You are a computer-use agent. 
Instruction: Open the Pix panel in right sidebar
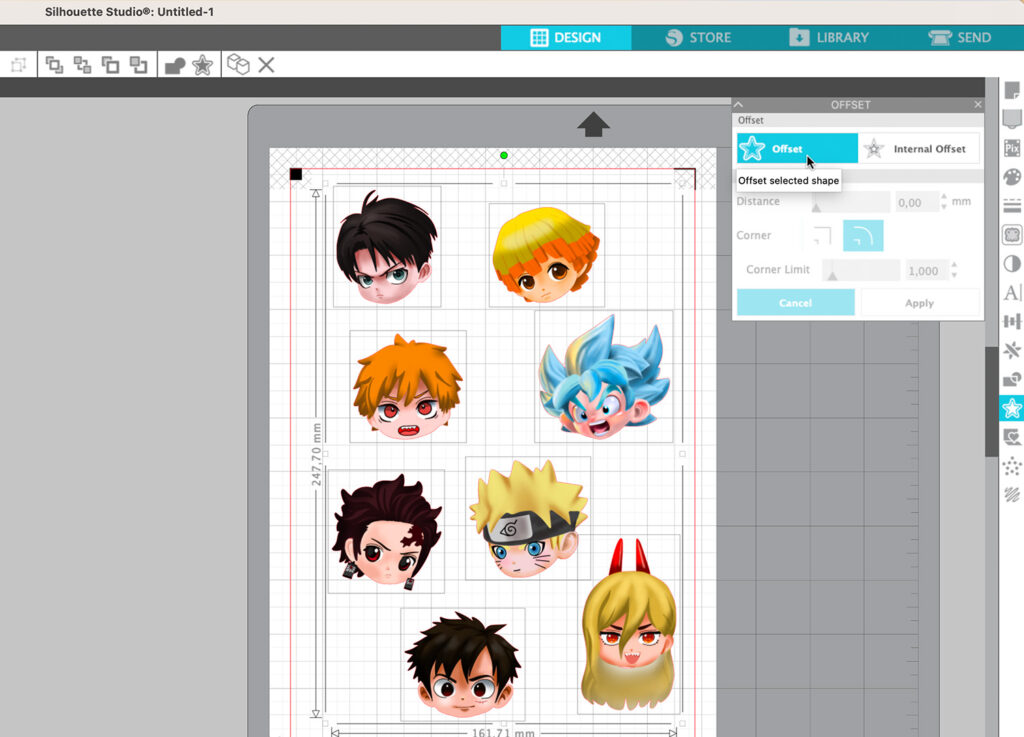click(1012, 148)
